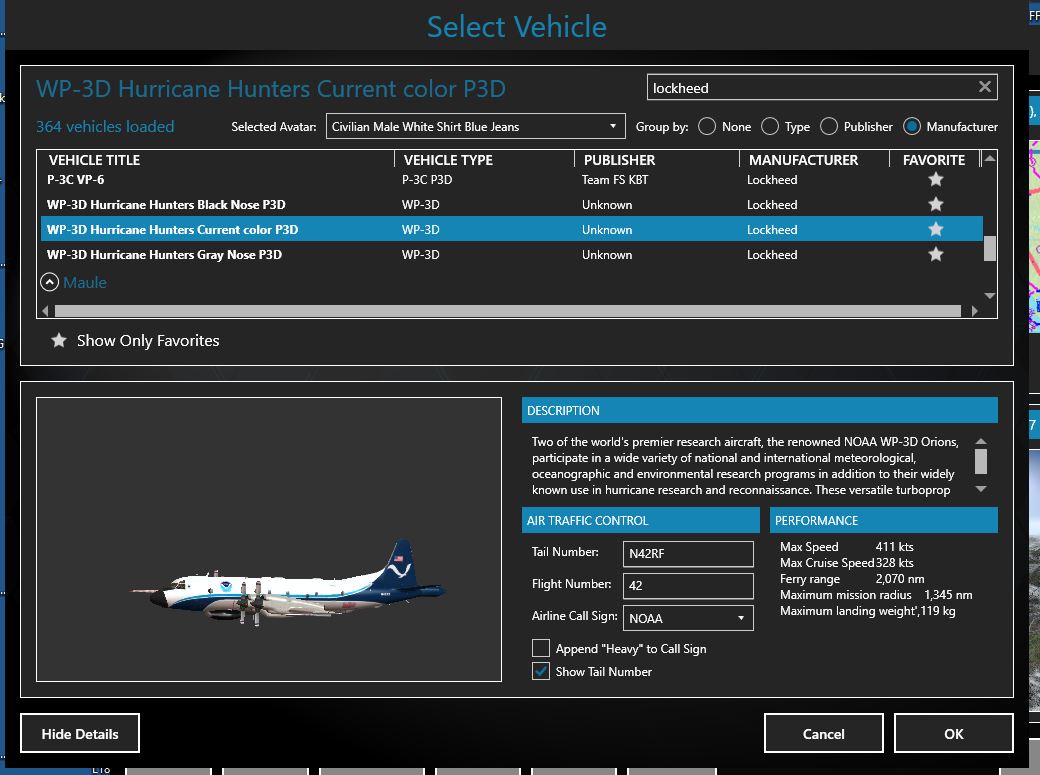Click the AIR TRAFFIC CONTROL panel header
The image size is (1040, 775).
click(641, 520)
